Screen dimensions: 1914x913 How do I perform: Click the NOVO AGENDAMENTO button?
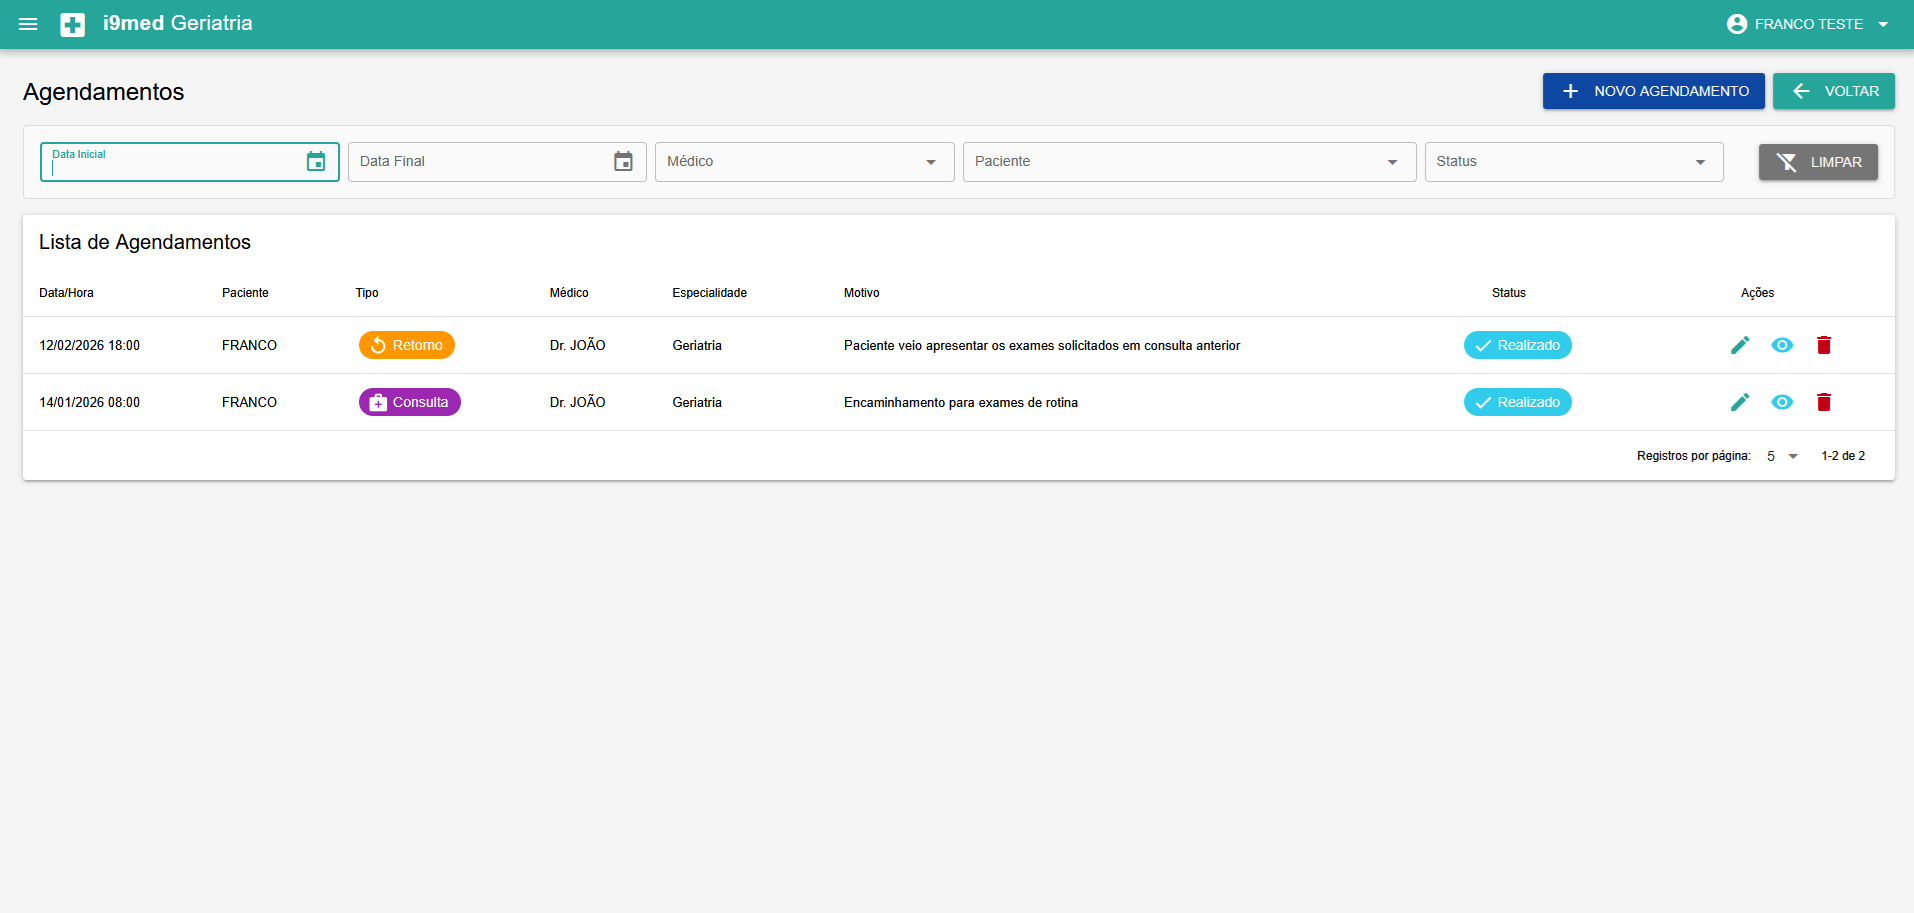1653,91
